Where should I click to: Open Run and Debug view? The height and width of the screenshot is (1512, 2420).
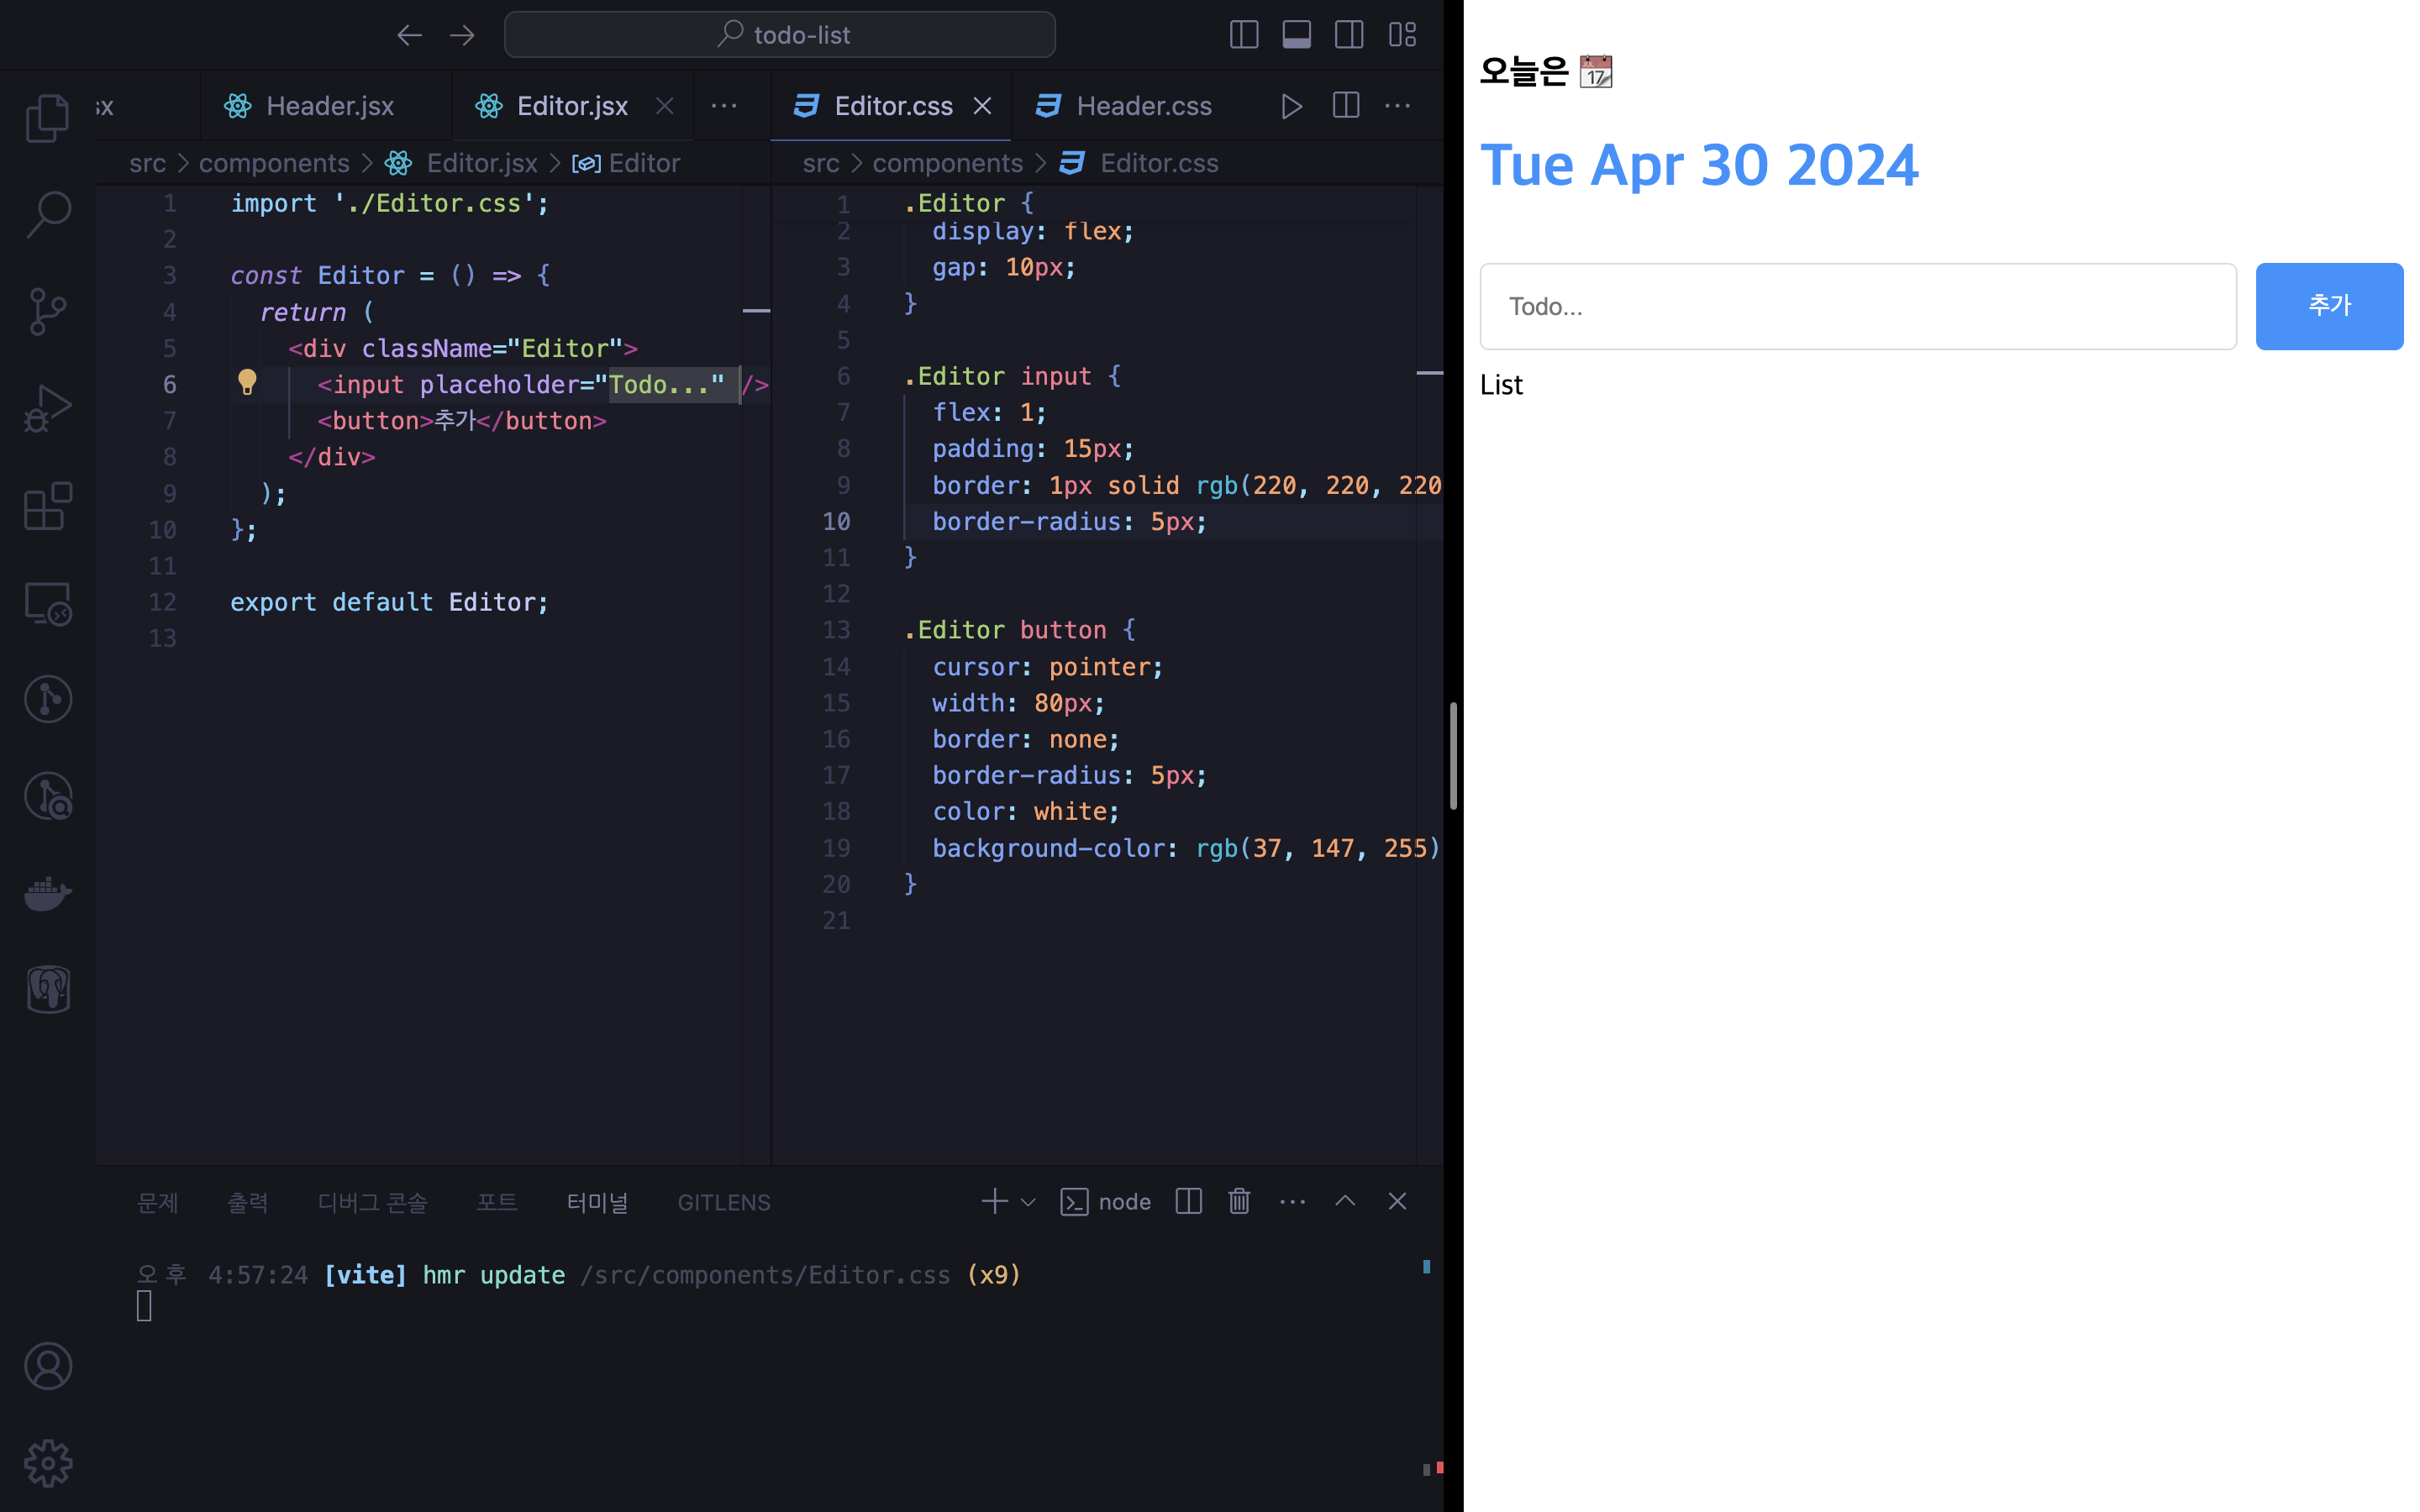[x=47, y=408]
